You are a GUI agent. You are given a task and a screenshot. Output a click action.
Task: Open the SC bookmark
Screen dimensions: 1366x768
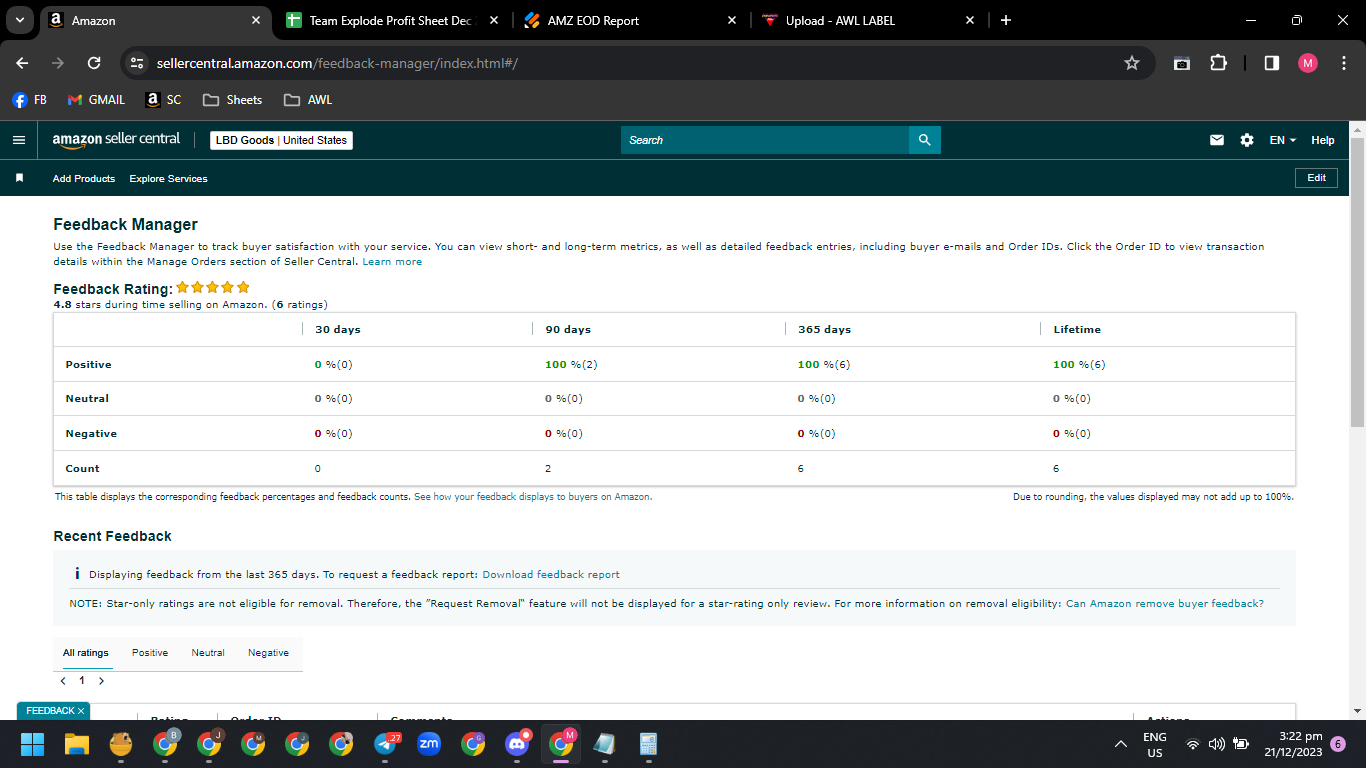coord(164,100)
